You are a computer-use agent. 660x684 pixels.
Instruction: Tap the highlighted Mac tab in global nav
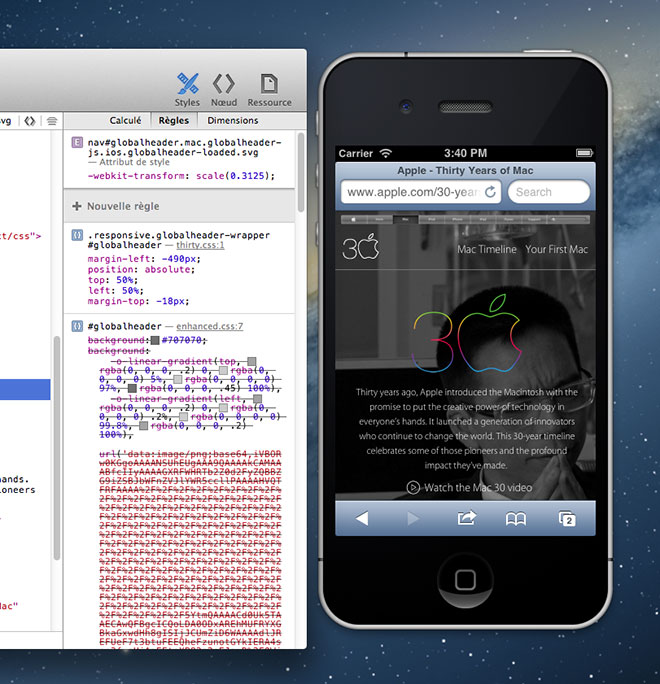(x=405, y=219)
